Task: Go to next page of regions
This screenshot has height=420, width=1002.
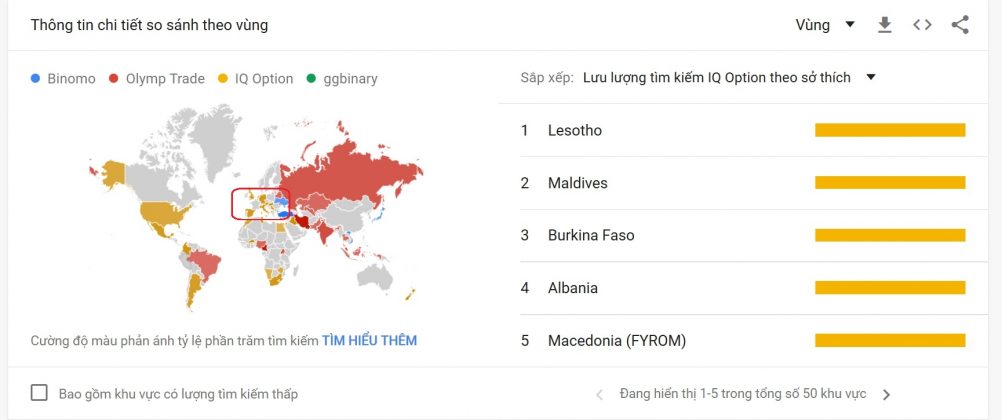Action: pyautogui.click(x=886, y=394)
